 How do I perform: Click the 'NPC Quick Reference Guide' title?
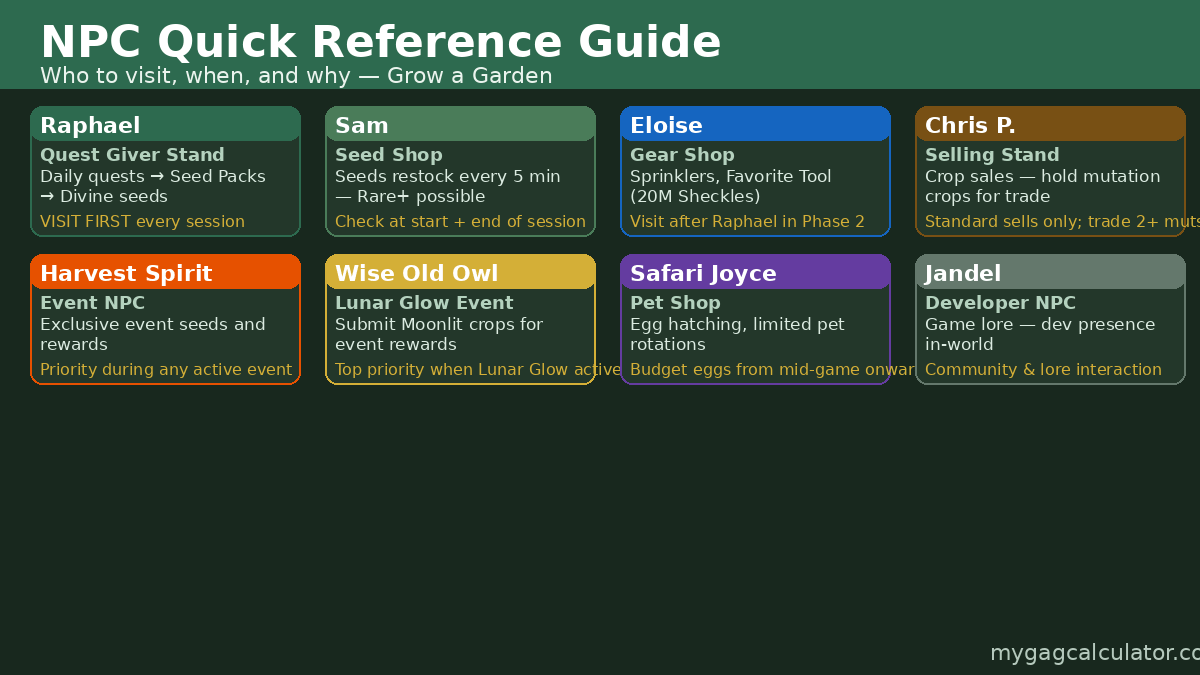380,43
